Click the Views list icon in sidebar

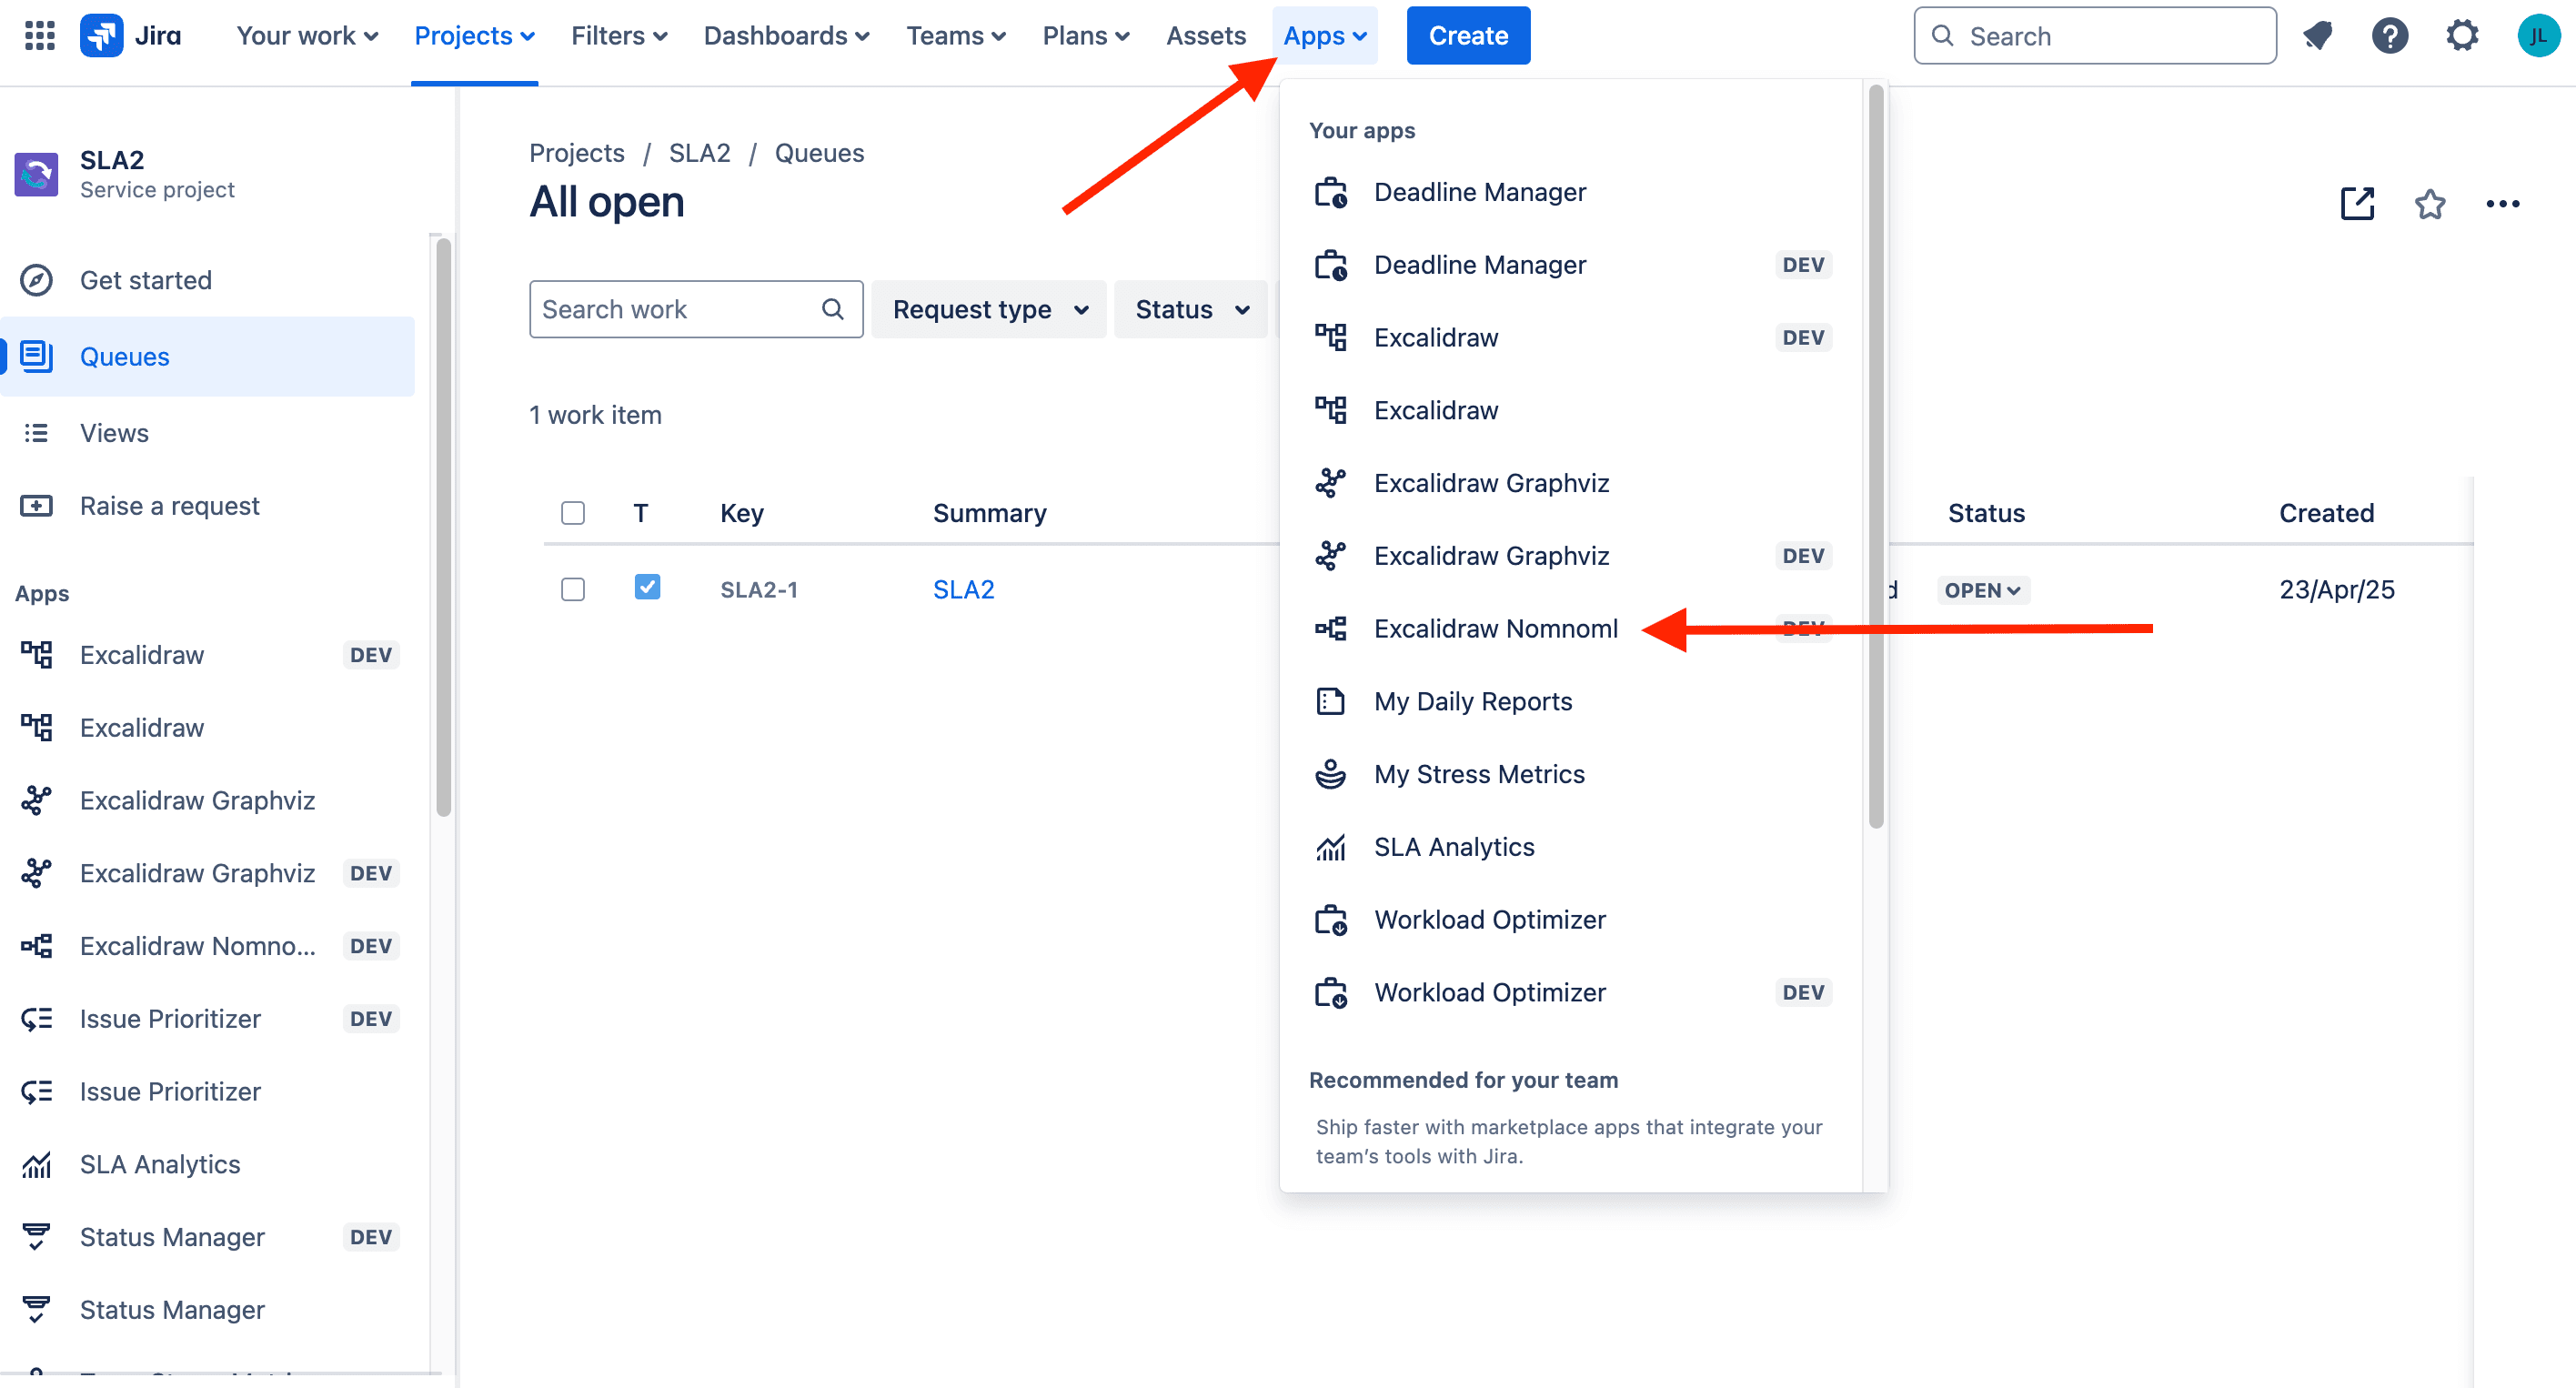pyautogui.click(x=37, y=433)
